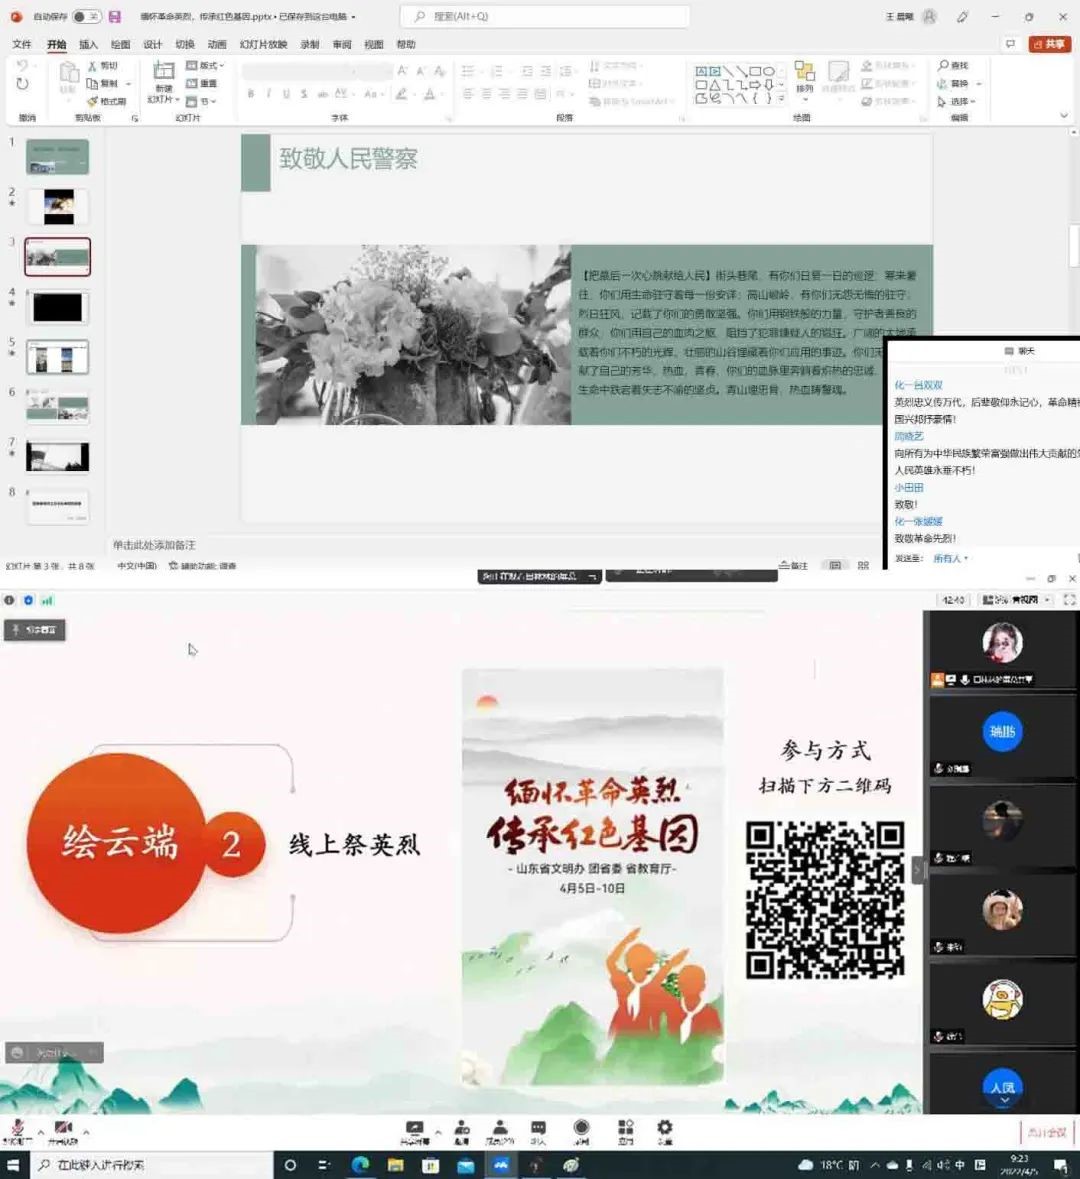Toggle bold formatting in the font group
The width and height of the screenshot is (1080, 1179).
251,94
